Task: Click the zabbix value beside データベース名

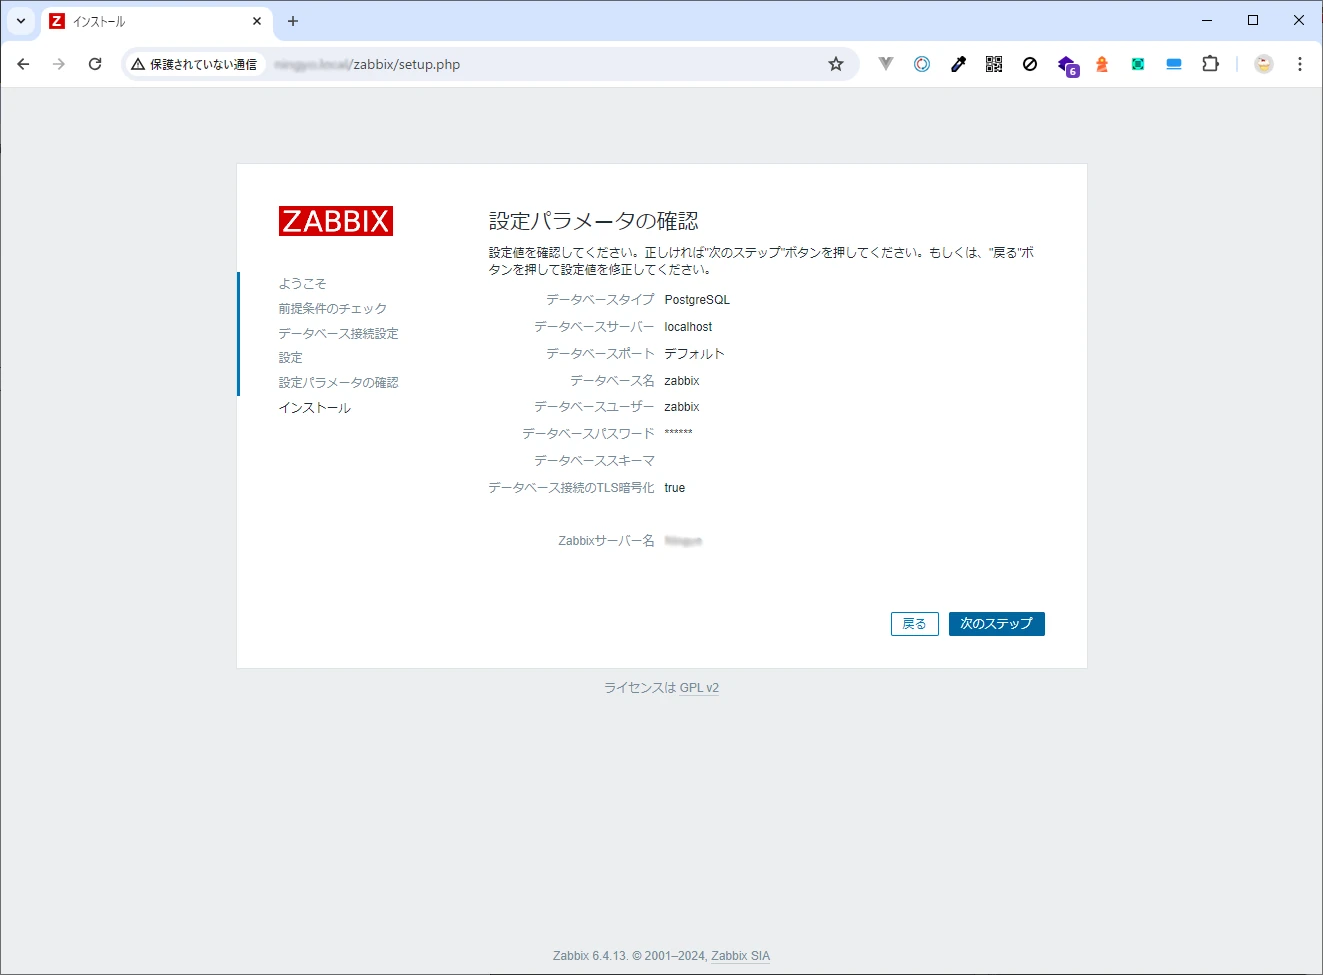Action: 682,381
